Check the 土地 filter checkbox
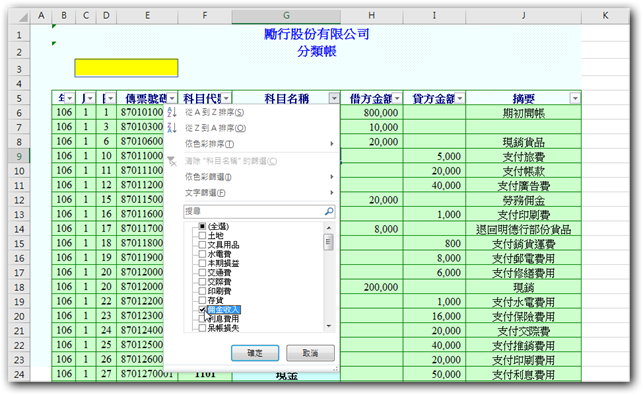643x395 pixels. coord(202,235)
